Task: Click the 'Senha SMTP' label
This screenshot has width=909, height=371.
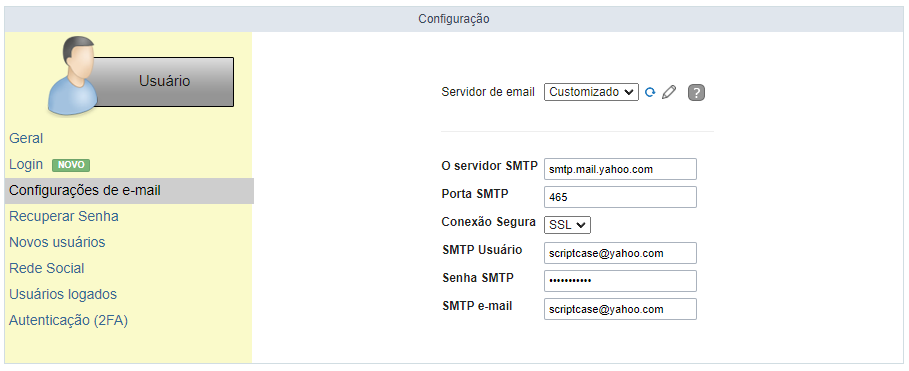Action: tap(478, 278)
